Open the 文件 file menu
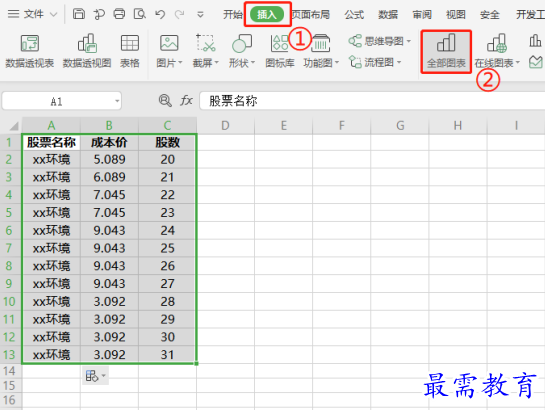Image resolution: width=545 pixels, height=417 pixels. pos(32,14)
